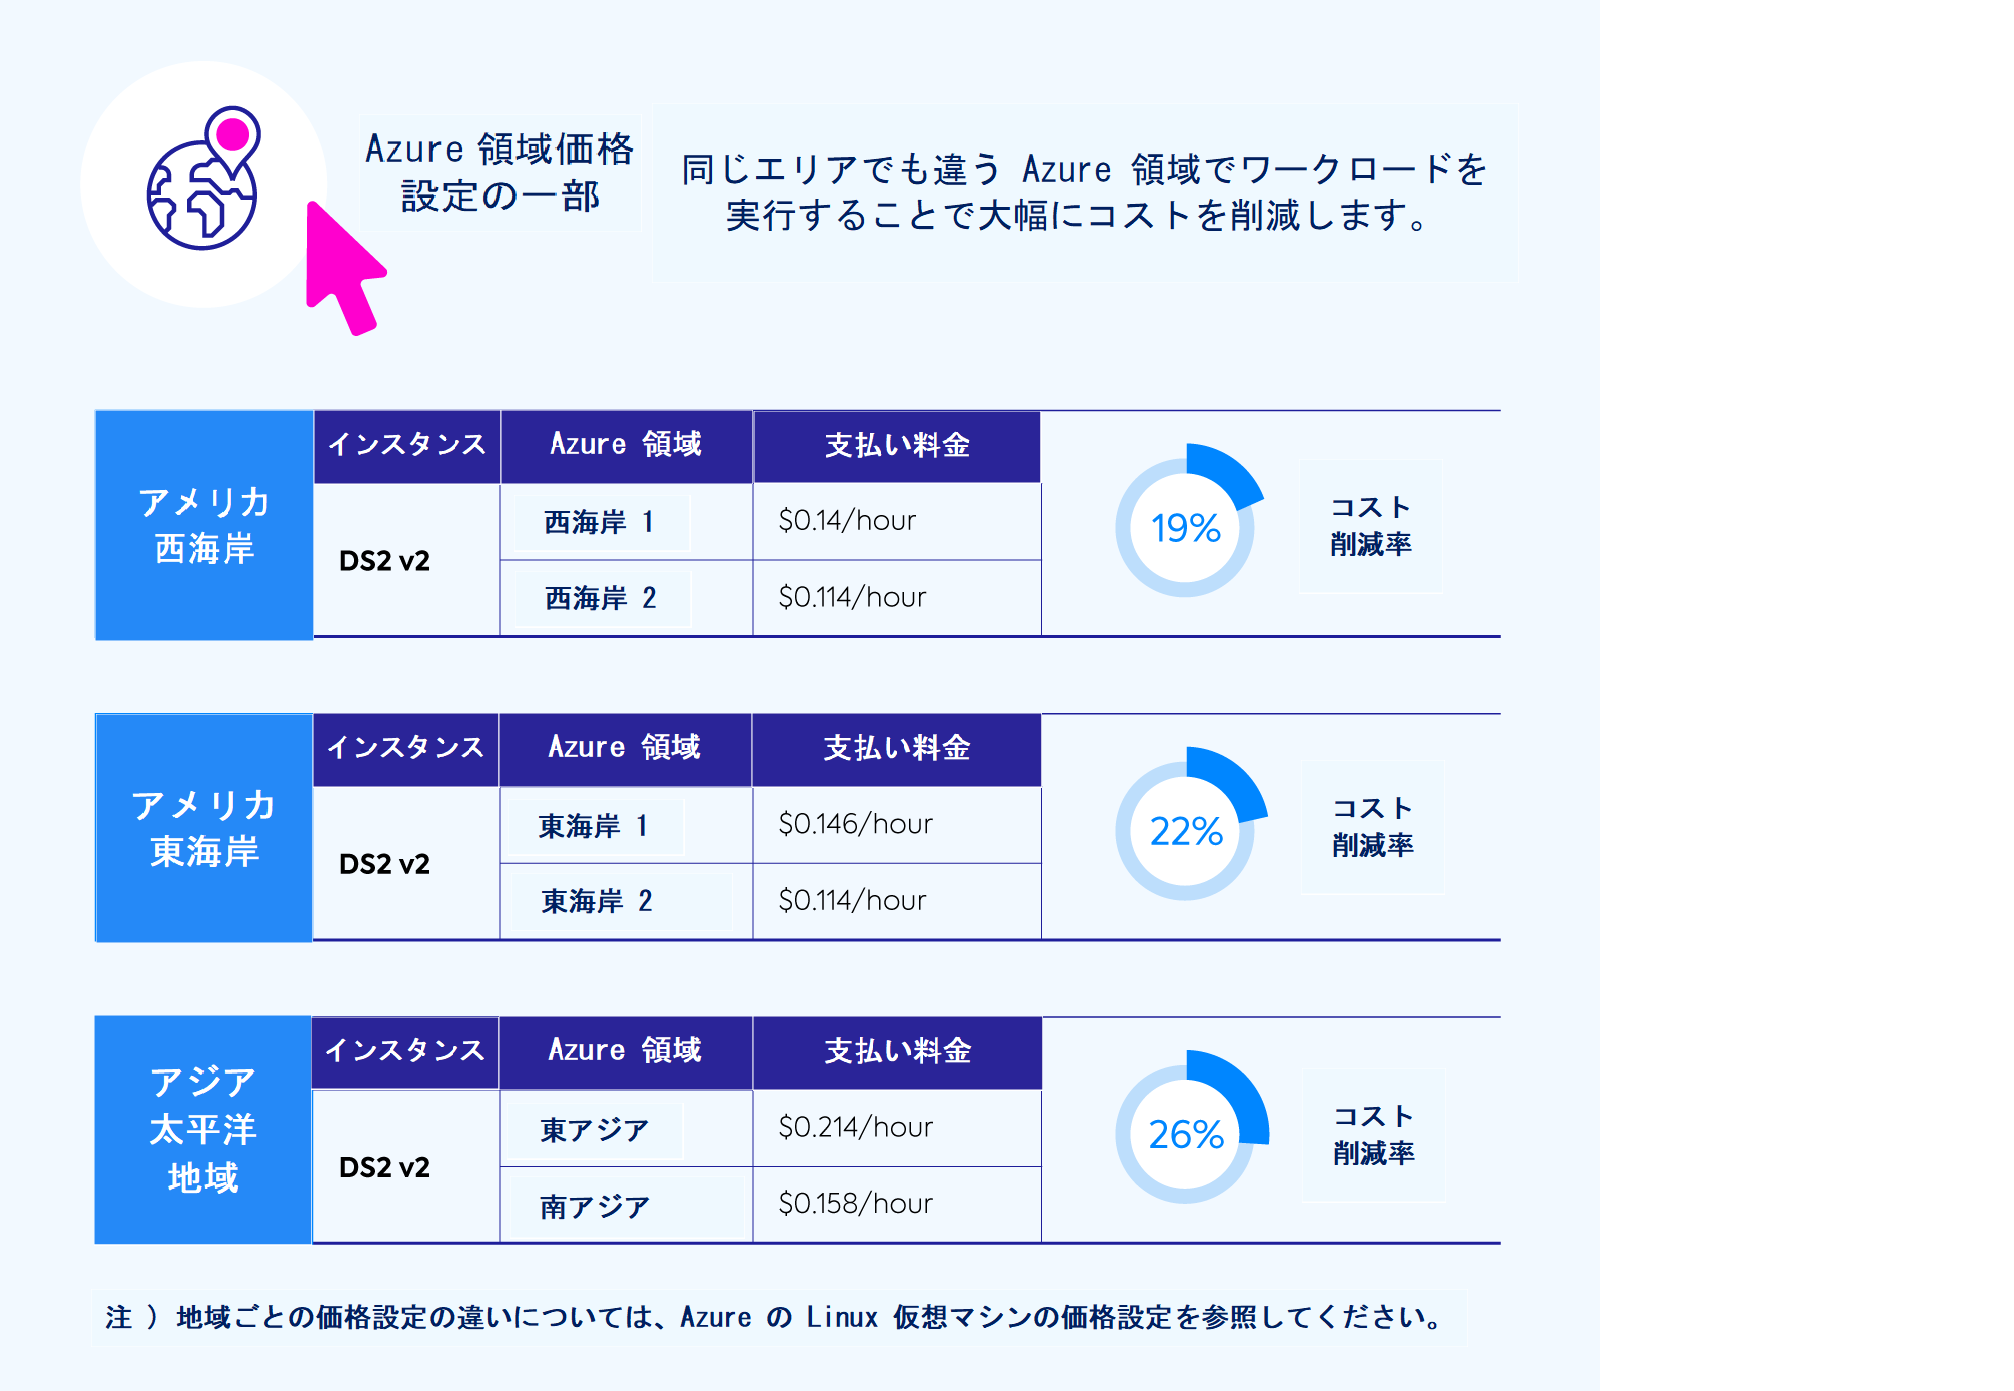Click the globe with location pin icon
Screen dimensions: 2014x1391
click(203, 178)
